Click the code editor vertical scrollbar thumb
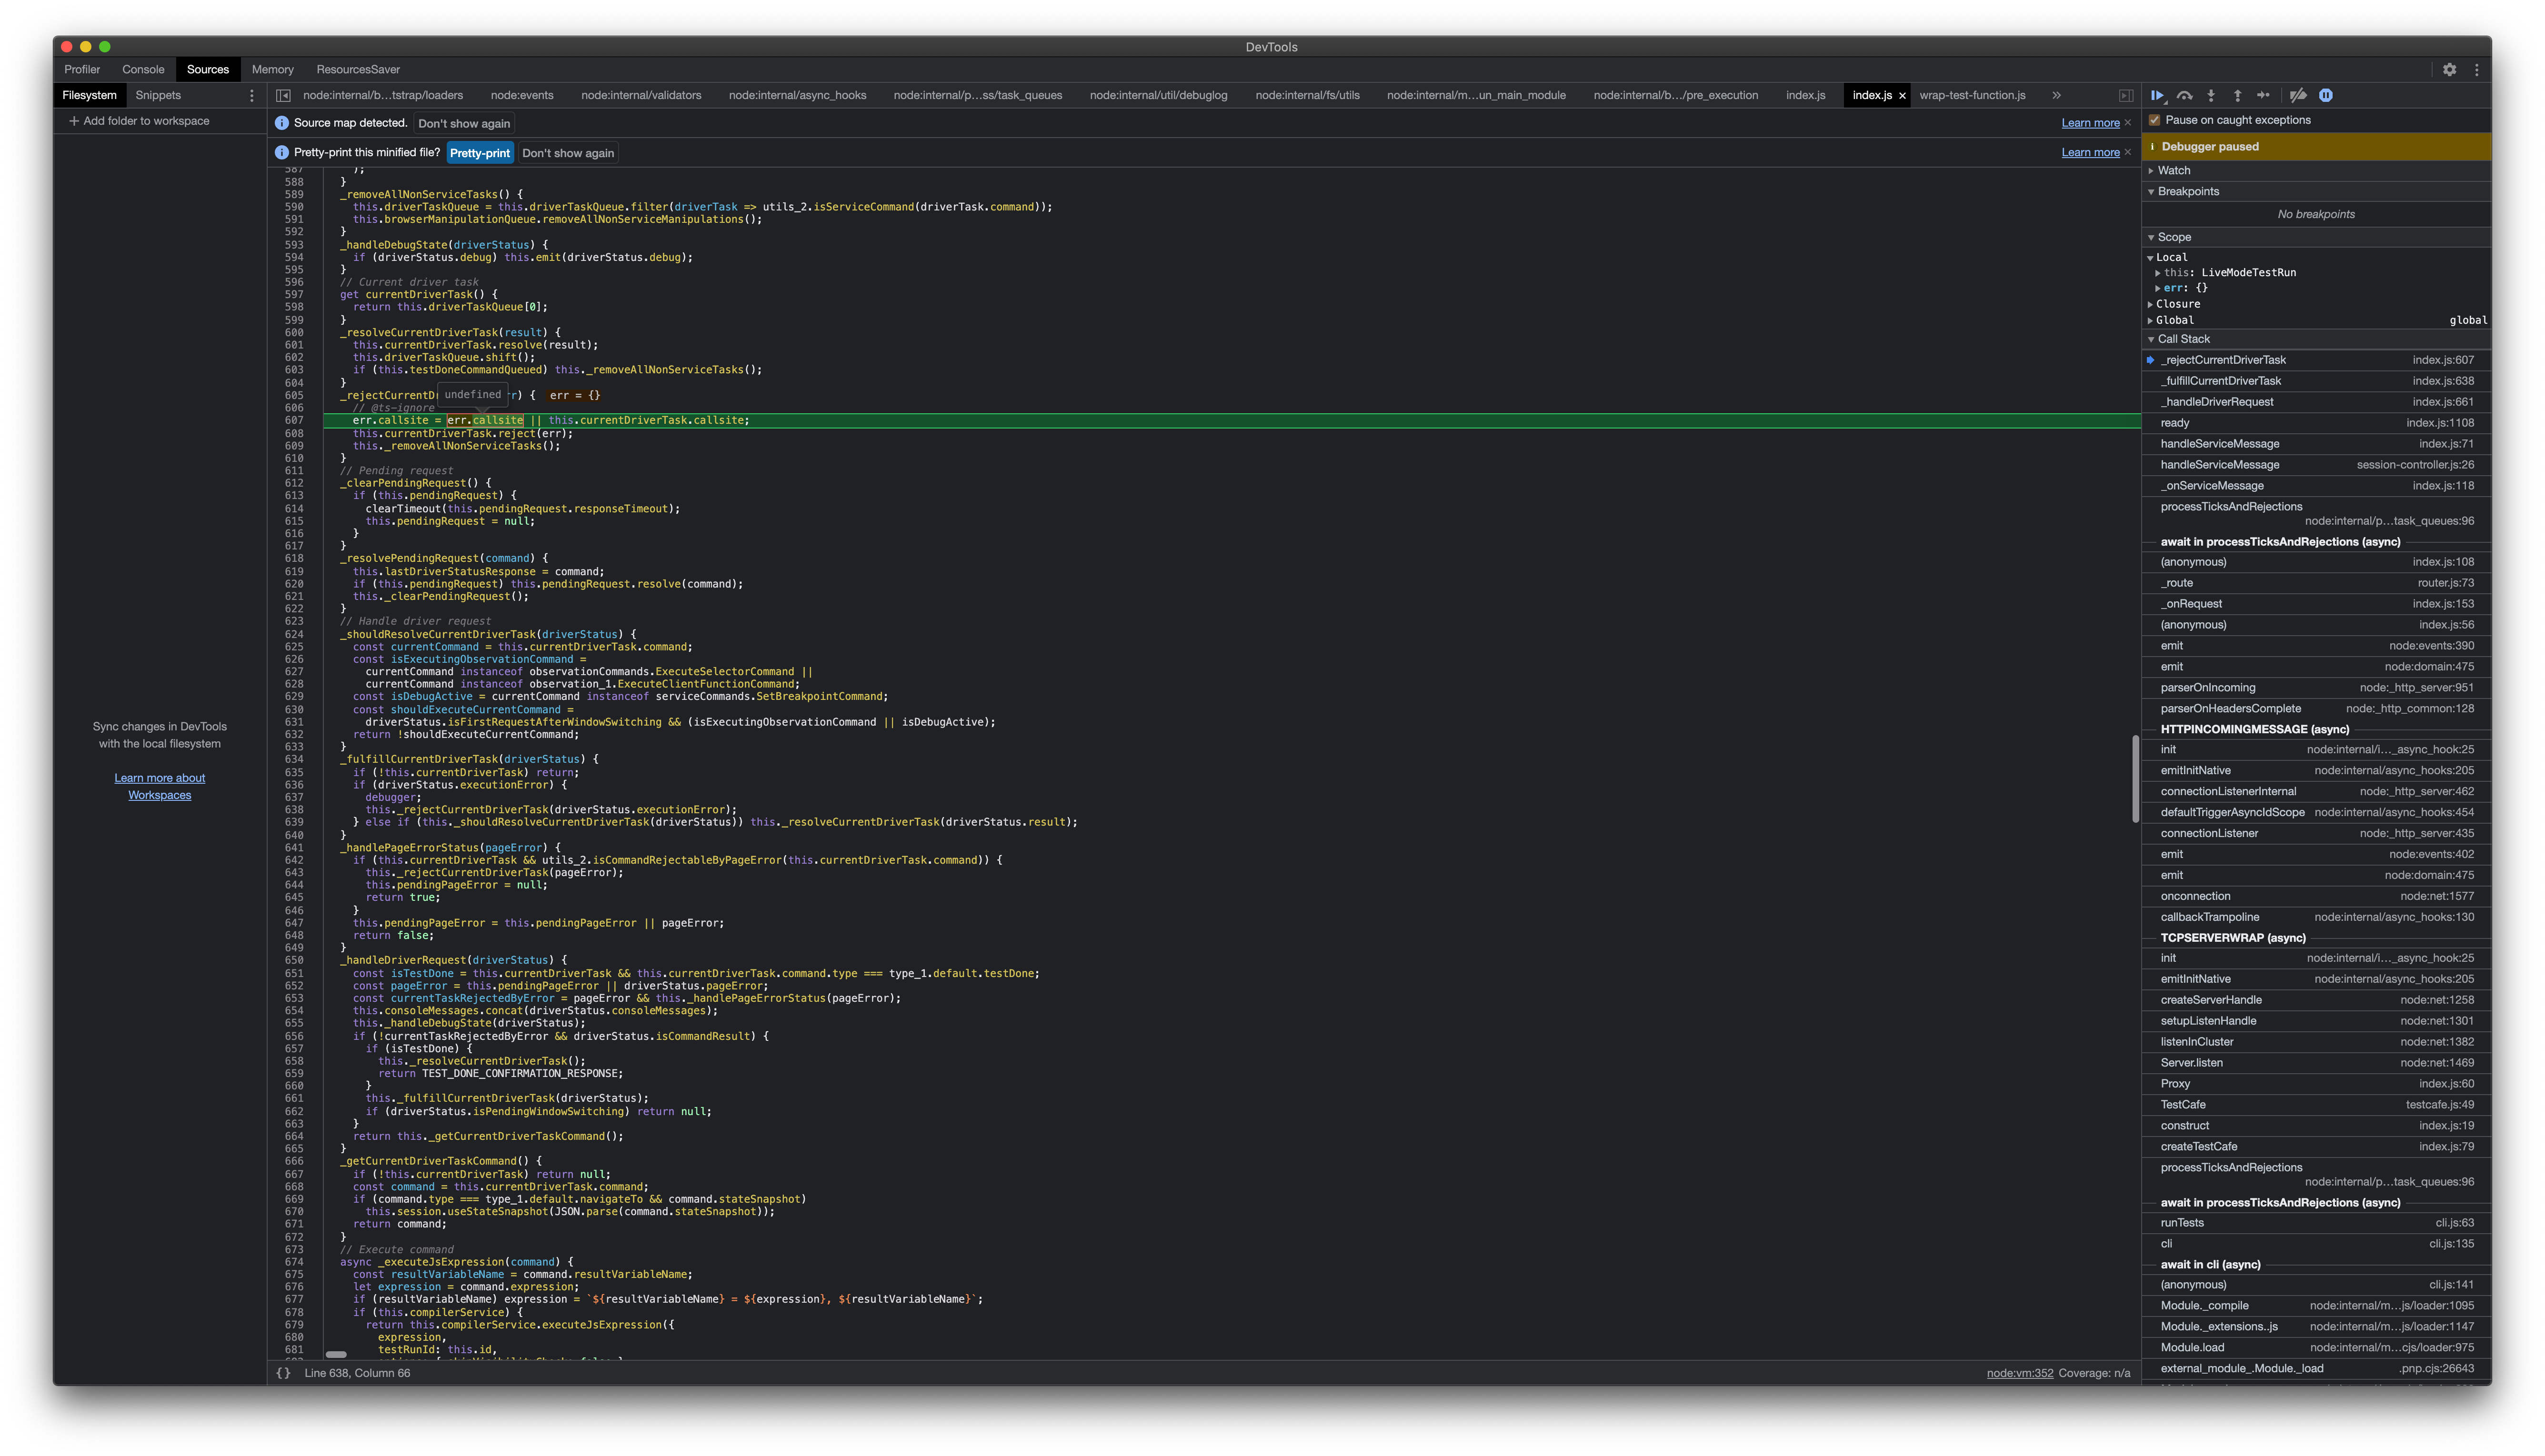This screenshot has height=1456, width=2545. pyautogui.click(x=2135, y=778)
